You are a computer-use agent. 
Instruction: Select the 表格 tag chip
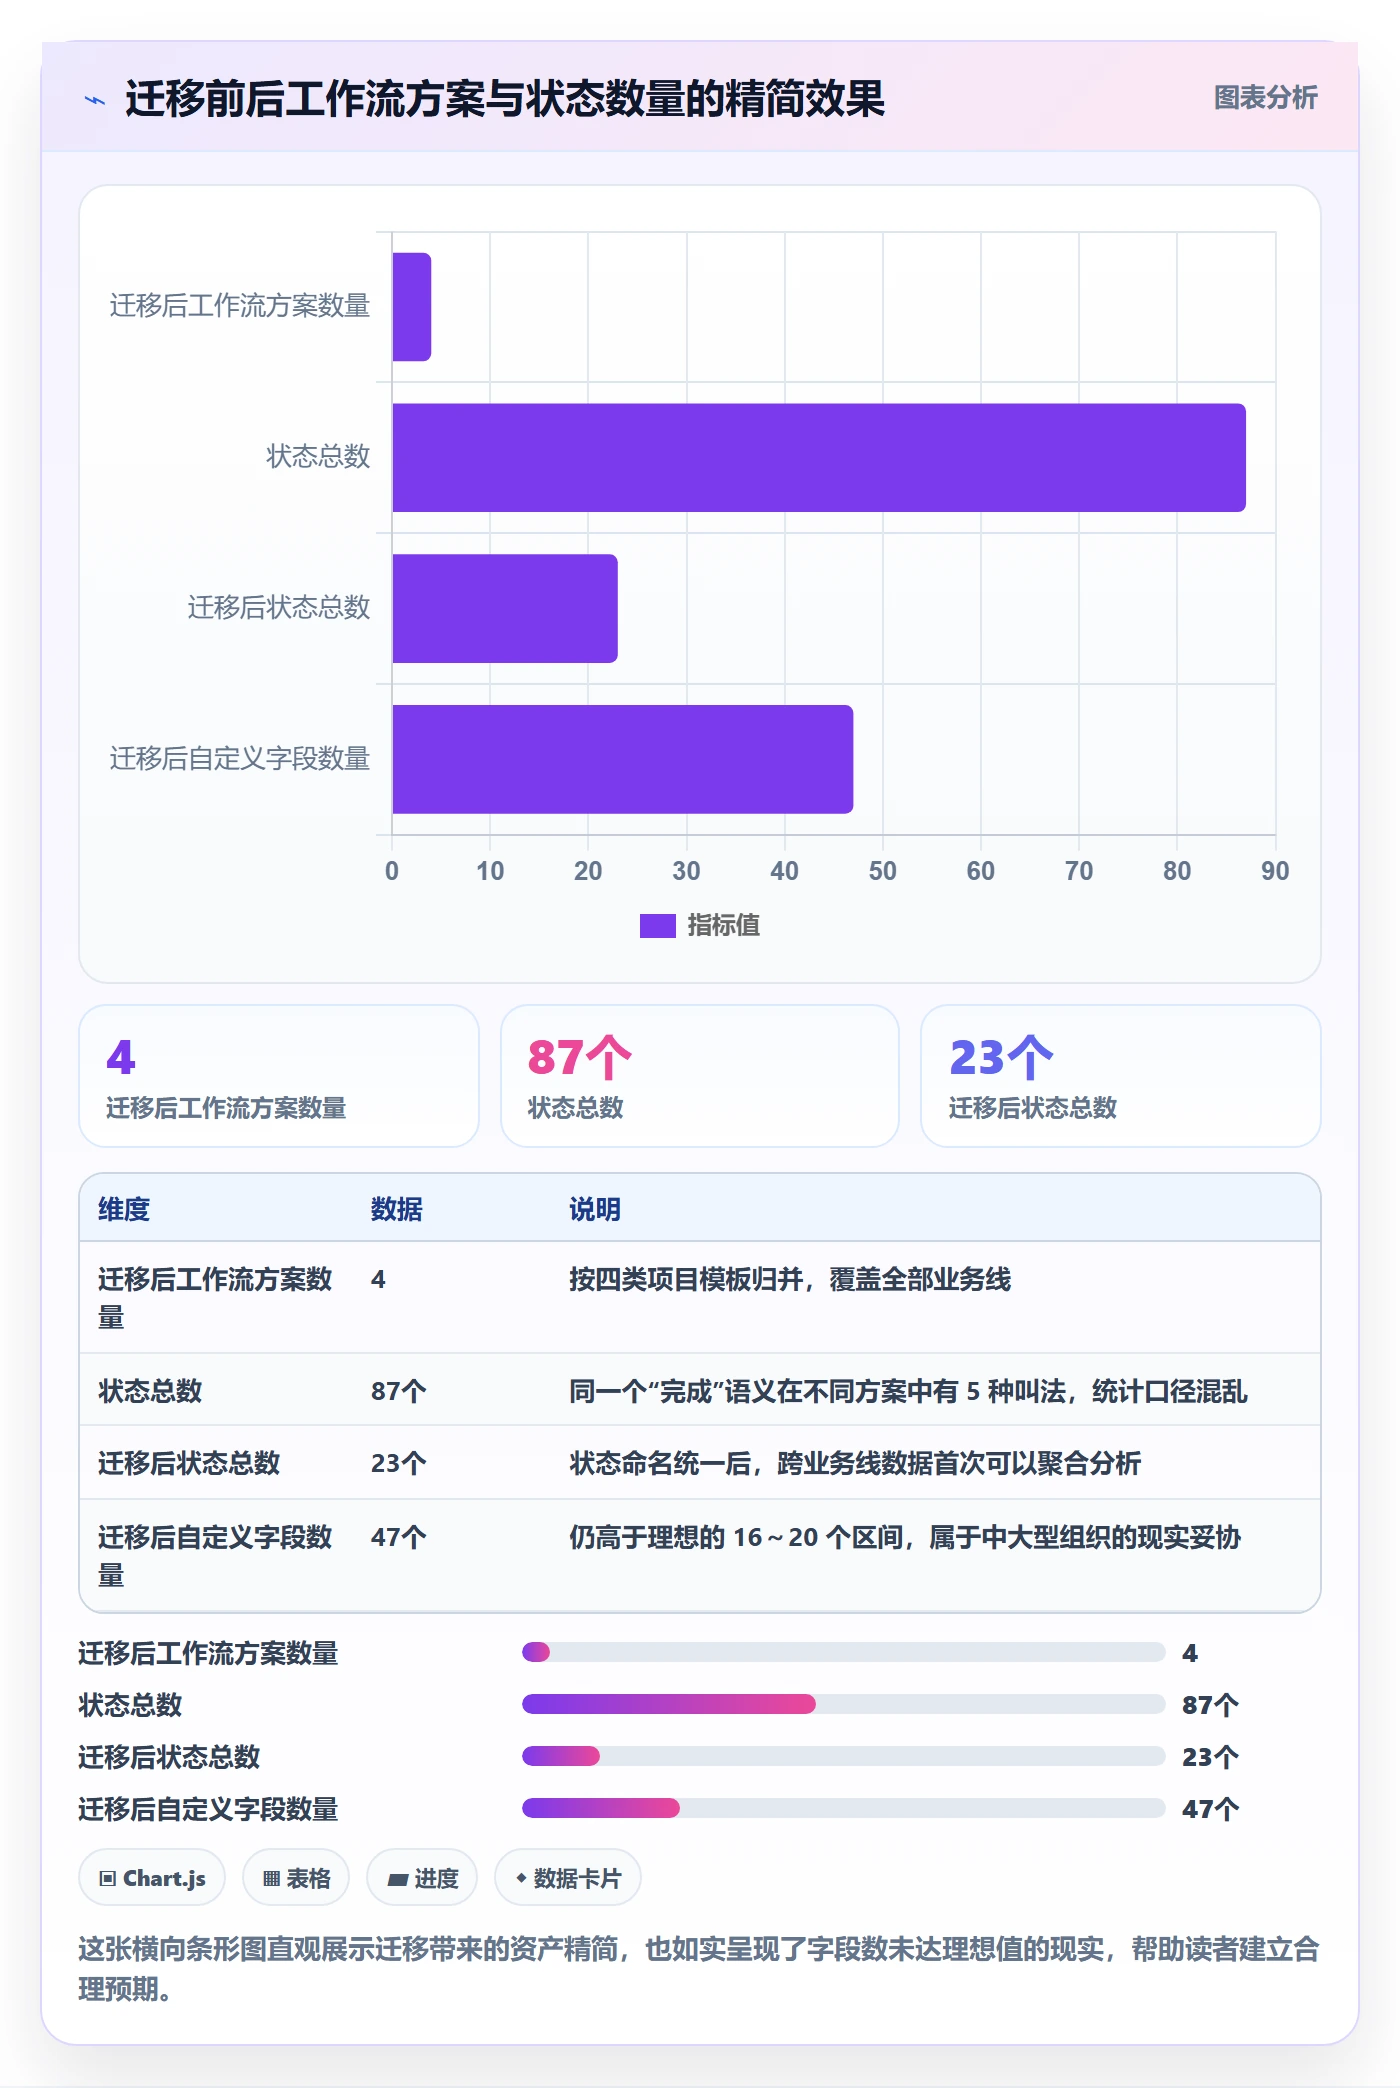296,1878
